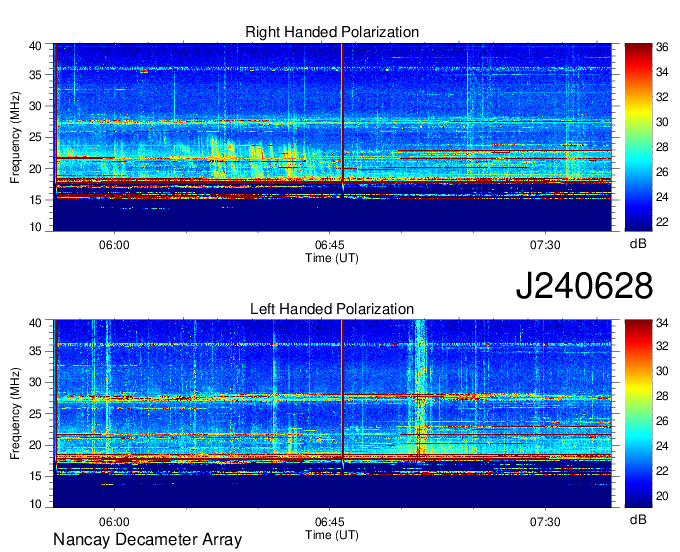Click the 07:30 tick label under top plot
This screenshot has width=680, height=552.
pyautogui.click(x=545, y=245)
